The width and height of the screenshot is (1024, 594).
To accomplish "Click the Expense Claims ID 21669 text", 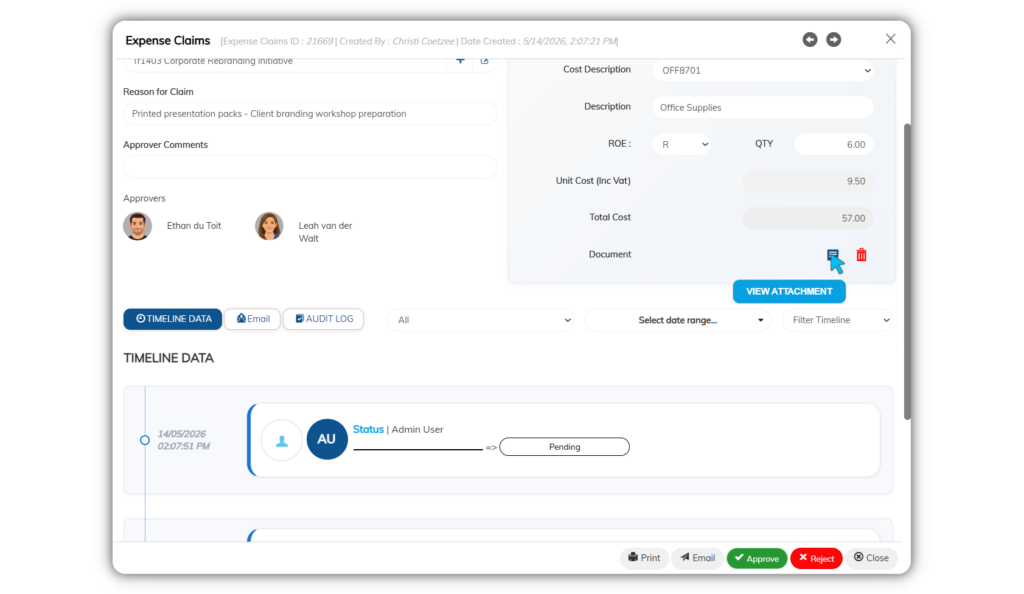I will [278, 41].
